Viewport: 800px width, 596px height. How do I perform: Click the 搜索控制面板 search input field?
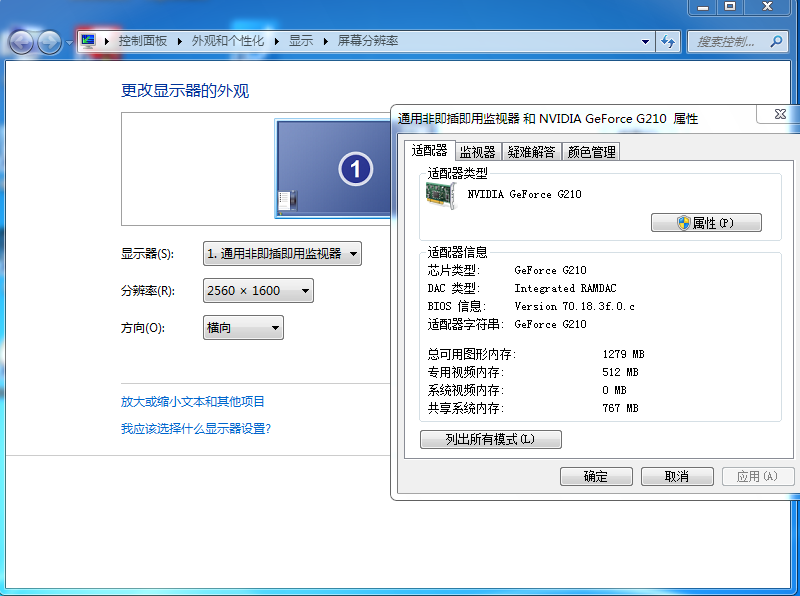click(x=728, y=42)
